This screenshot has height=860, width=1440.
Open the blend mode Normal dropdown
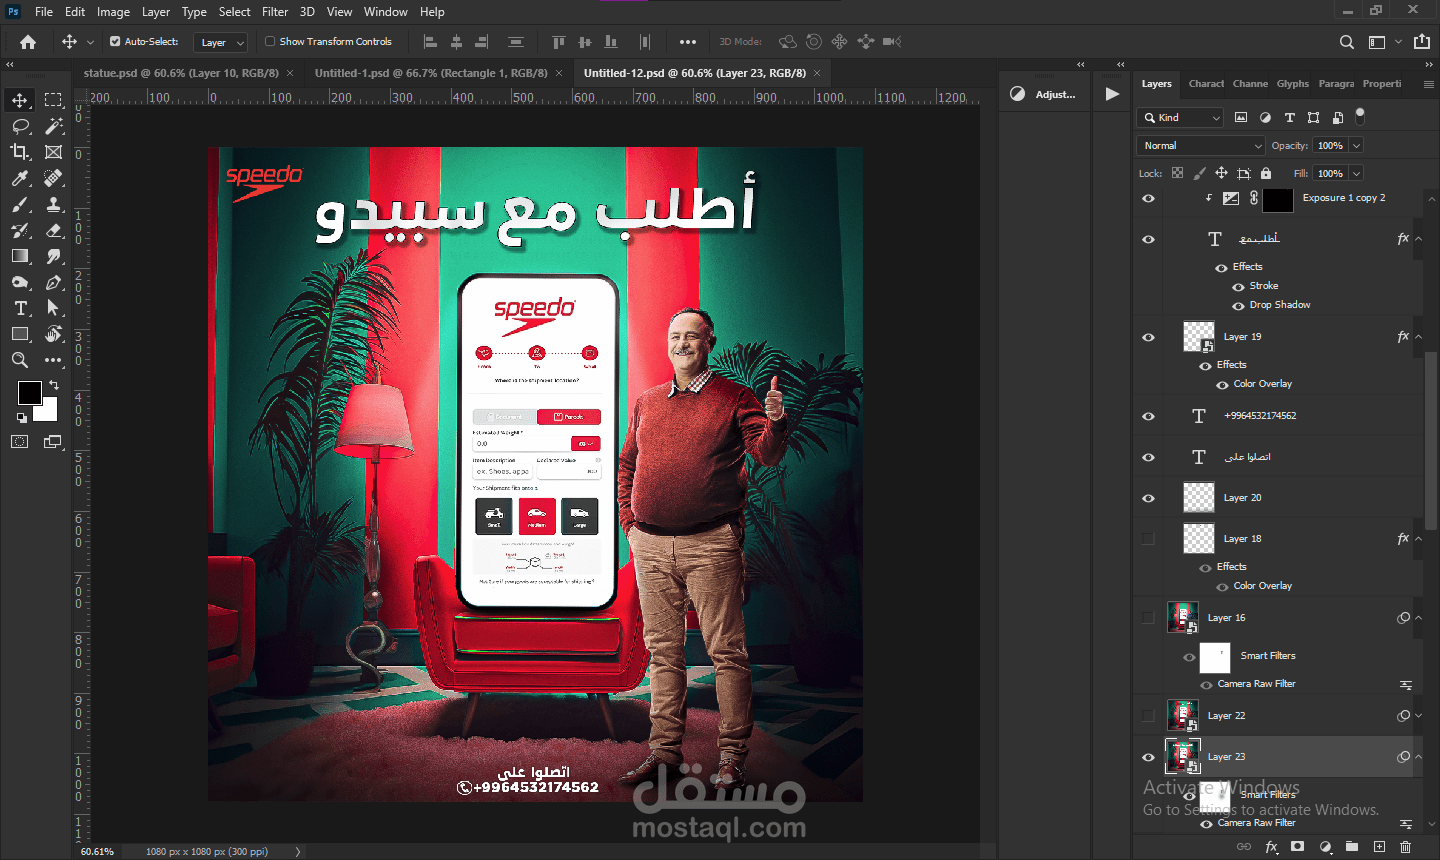click(x=1201, y=146)
